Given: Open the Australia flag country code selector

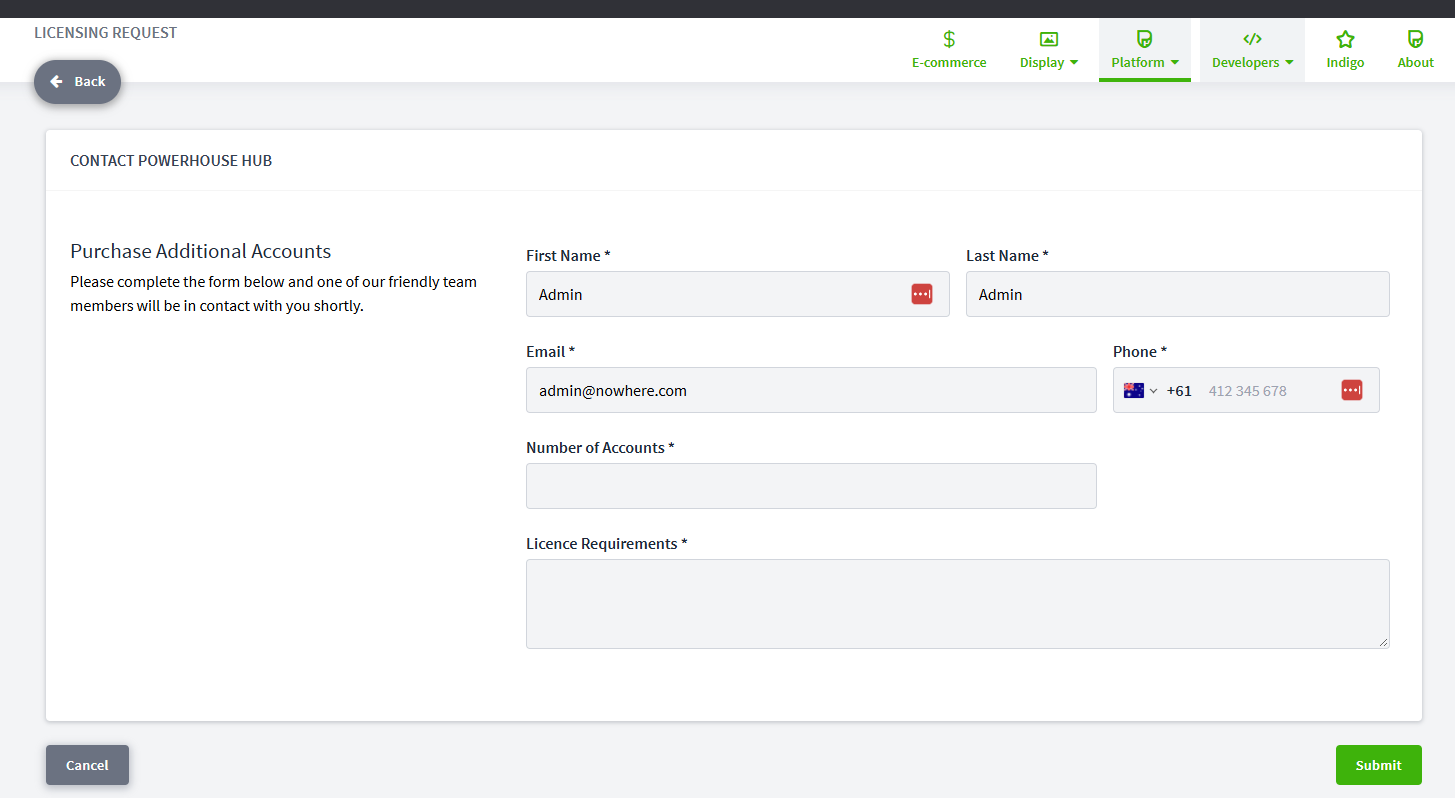Looking at the screenshot, I should tap(1140, 391).
